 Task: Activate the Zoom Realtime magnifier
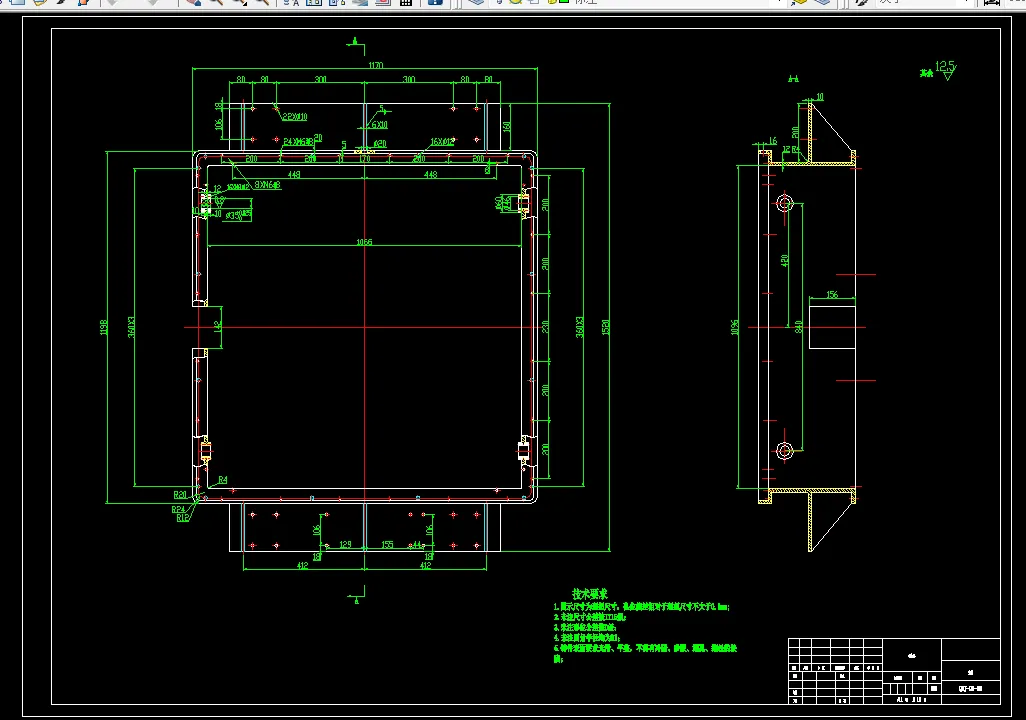coord(216,3)
